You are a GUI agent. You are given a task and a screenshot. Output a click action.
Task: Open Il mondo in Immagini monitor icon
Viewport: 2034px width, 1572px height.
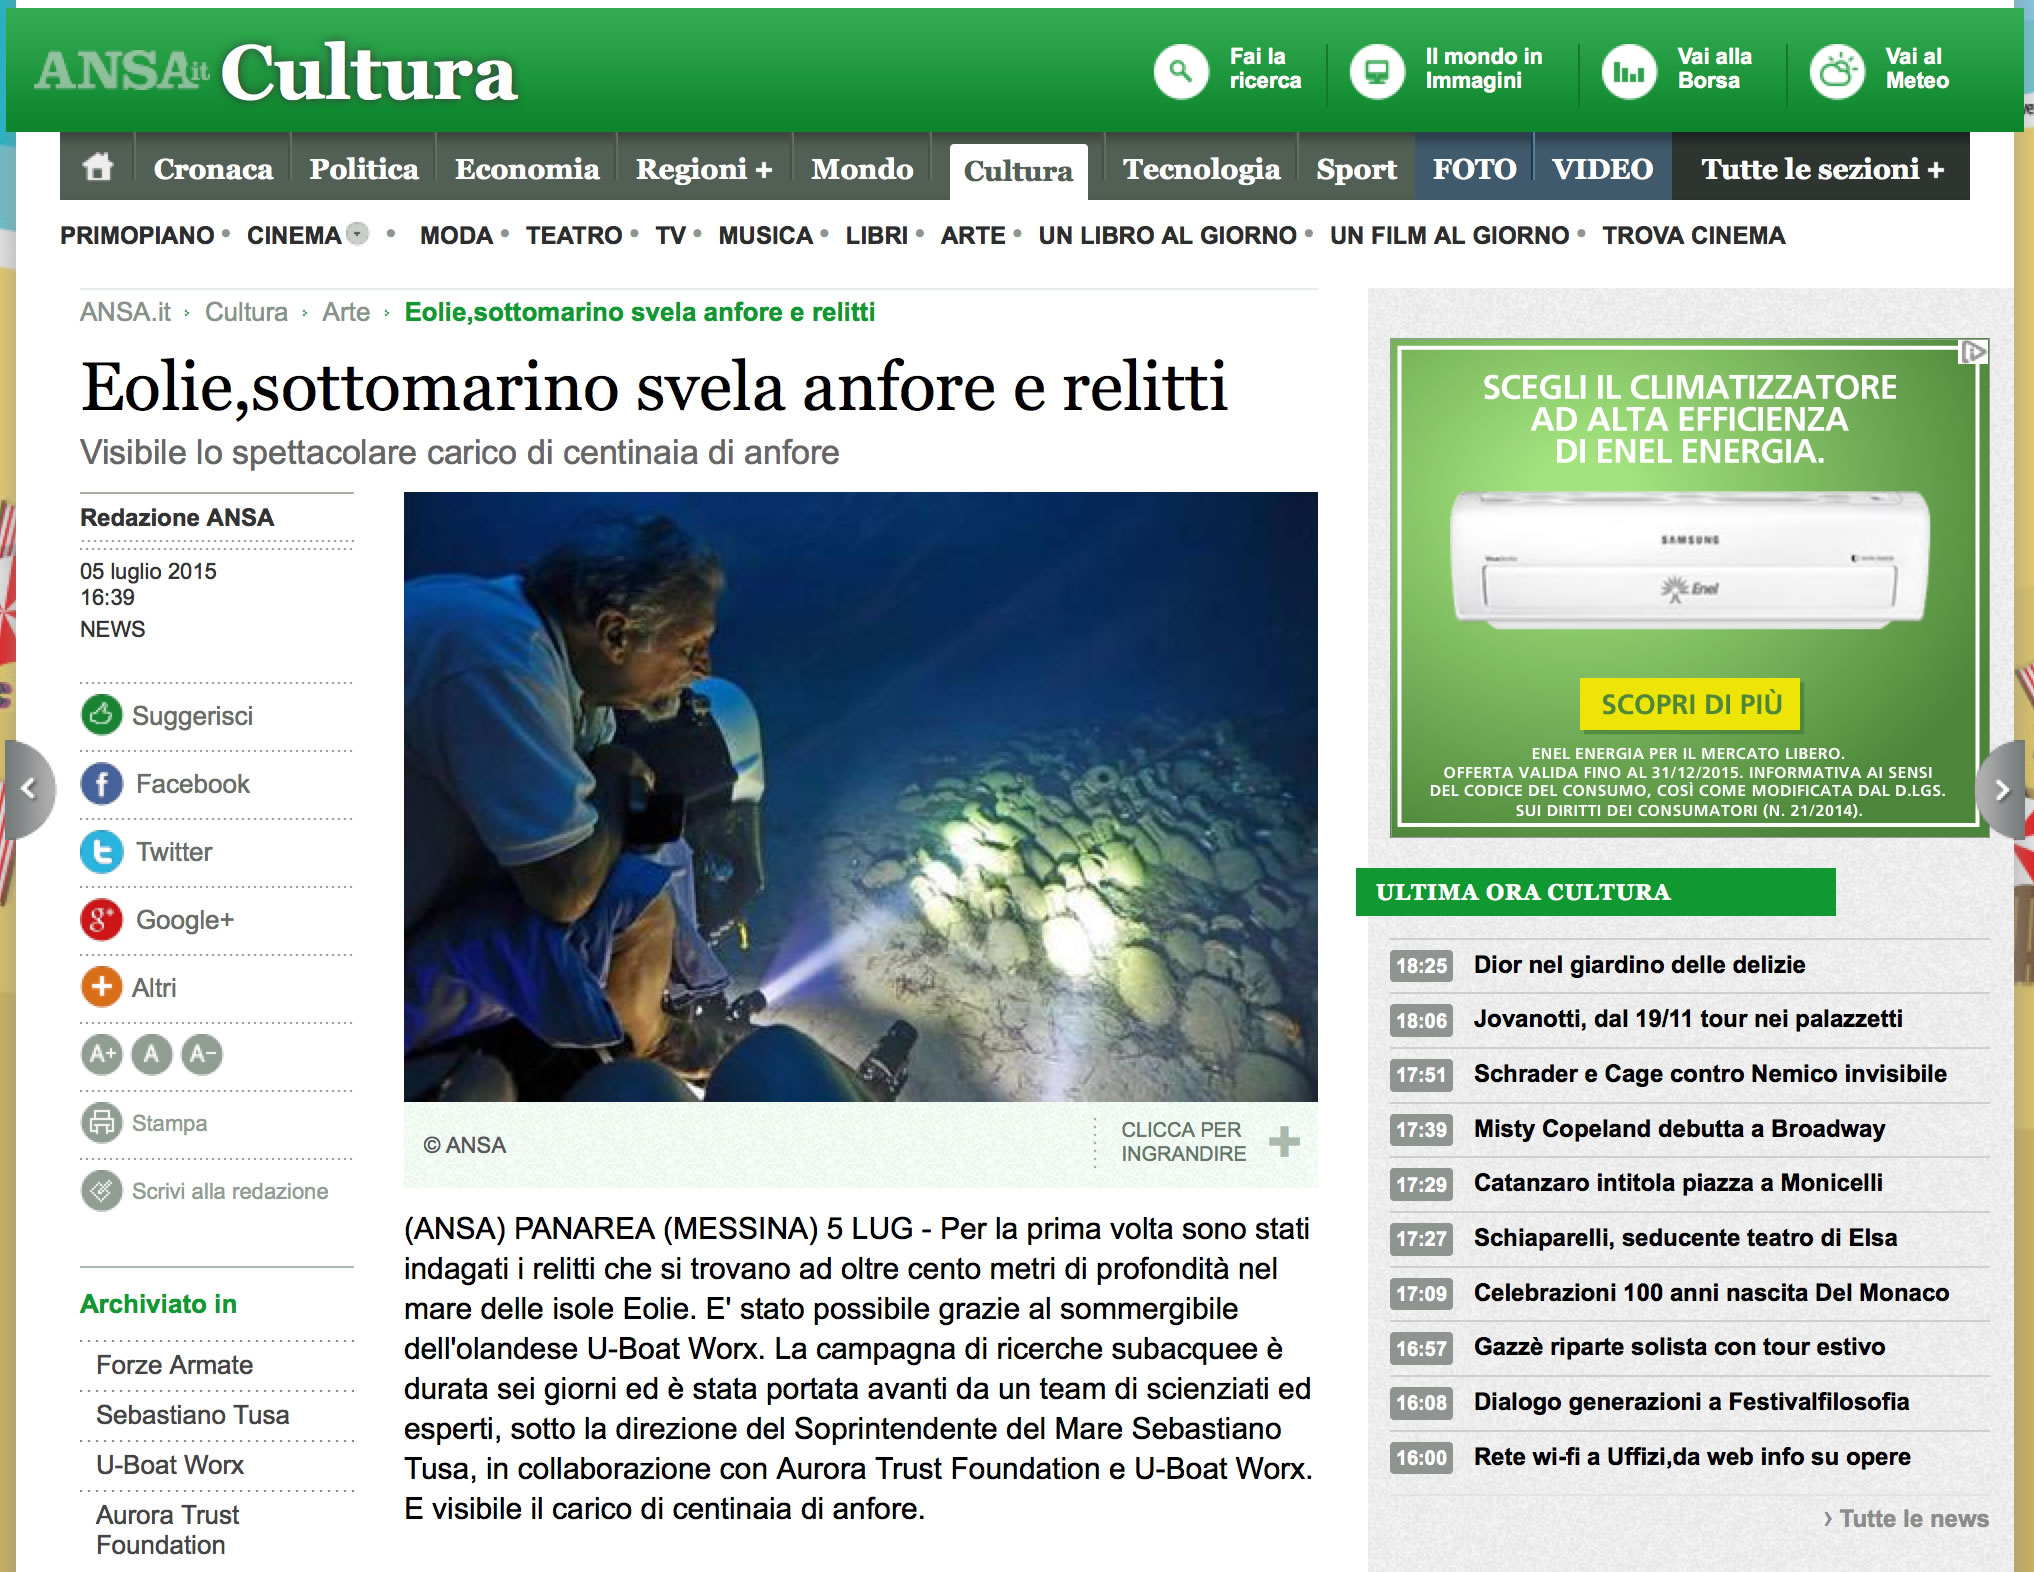[x=1377, y=72]
